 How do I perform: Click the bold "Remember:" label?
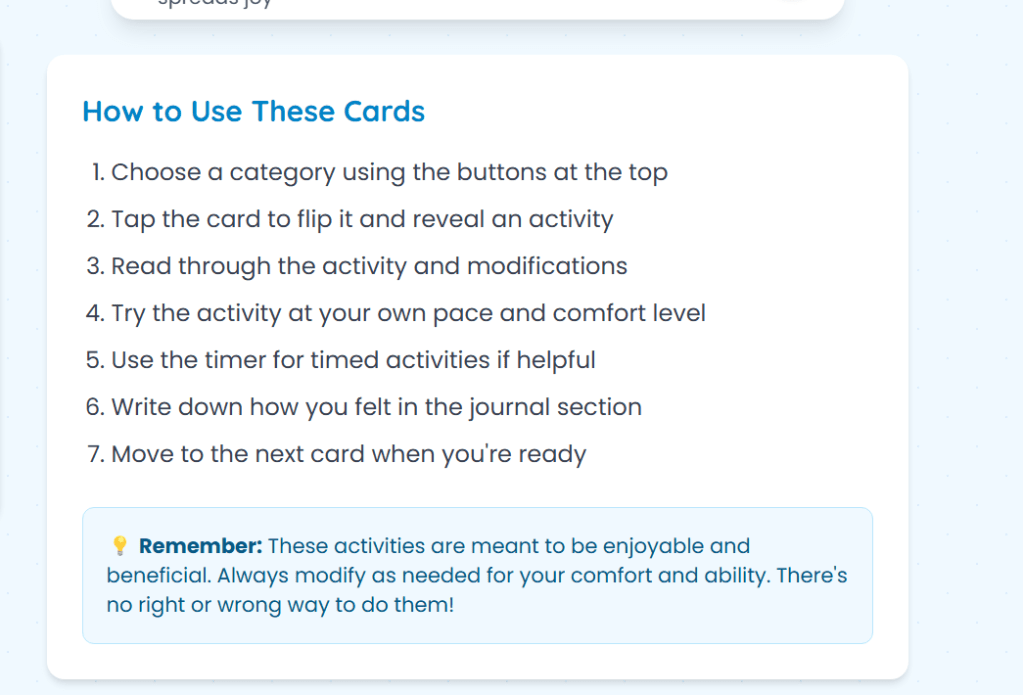(200, 546)
